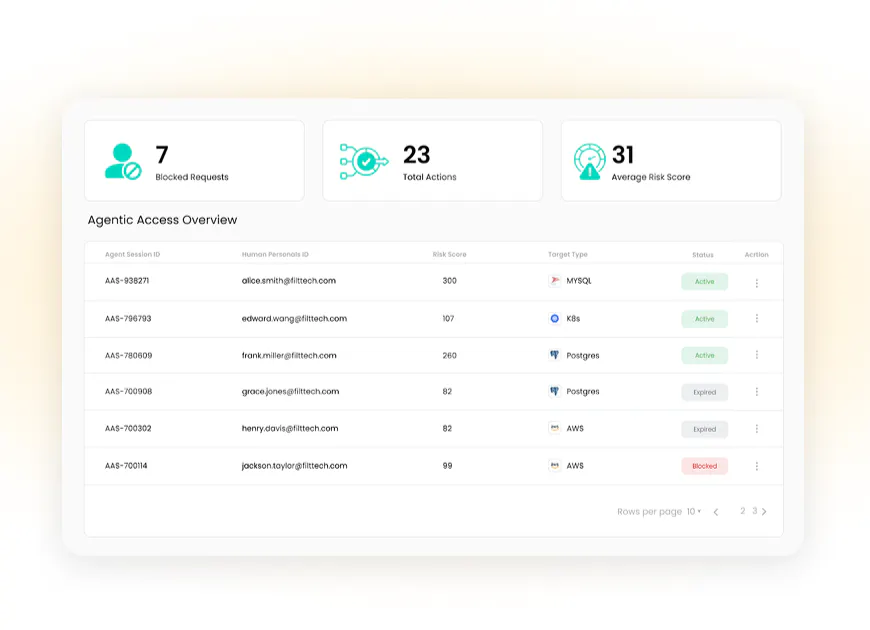The height and width of the screenshot is (630, 870).
Task: Click the Blocked Requests user icon
Action: pos(123,161)
